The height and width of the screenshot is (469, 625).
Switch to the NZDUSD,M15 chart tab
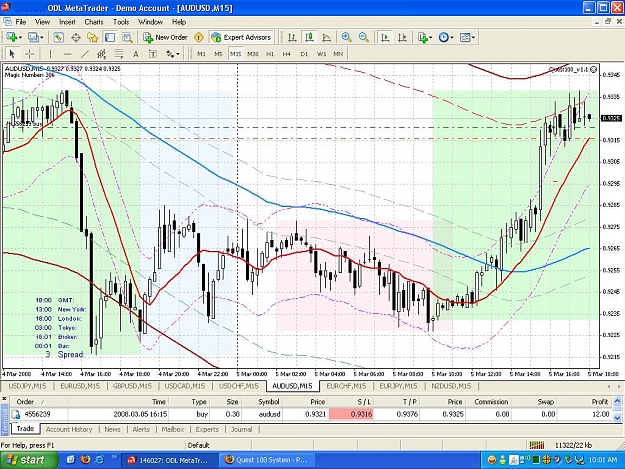(x=451, y=386)
